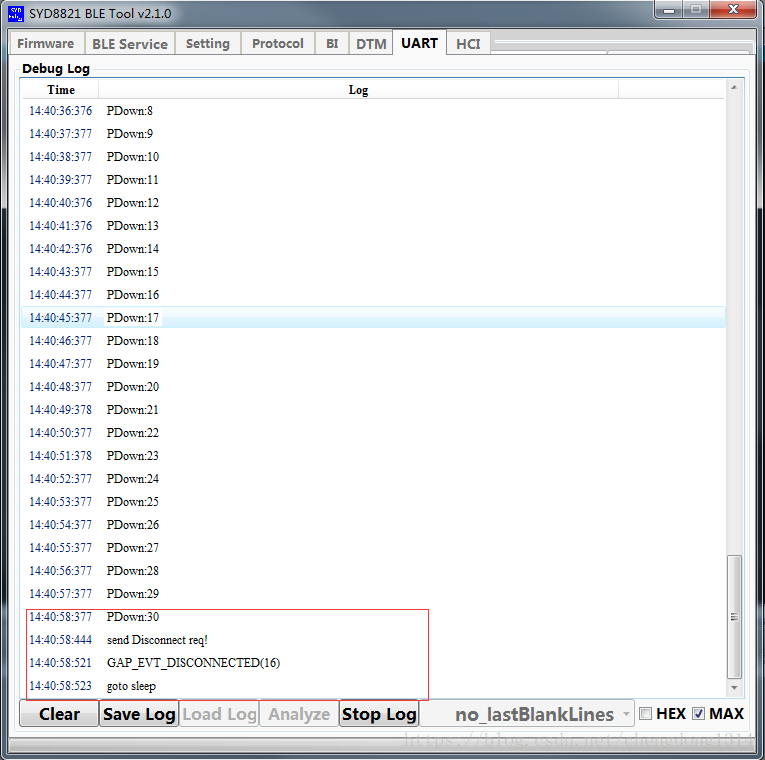The height and width of the screenshot is (760, 765).
Task: Open the Setting tab
Action: (x=208, y=43)
